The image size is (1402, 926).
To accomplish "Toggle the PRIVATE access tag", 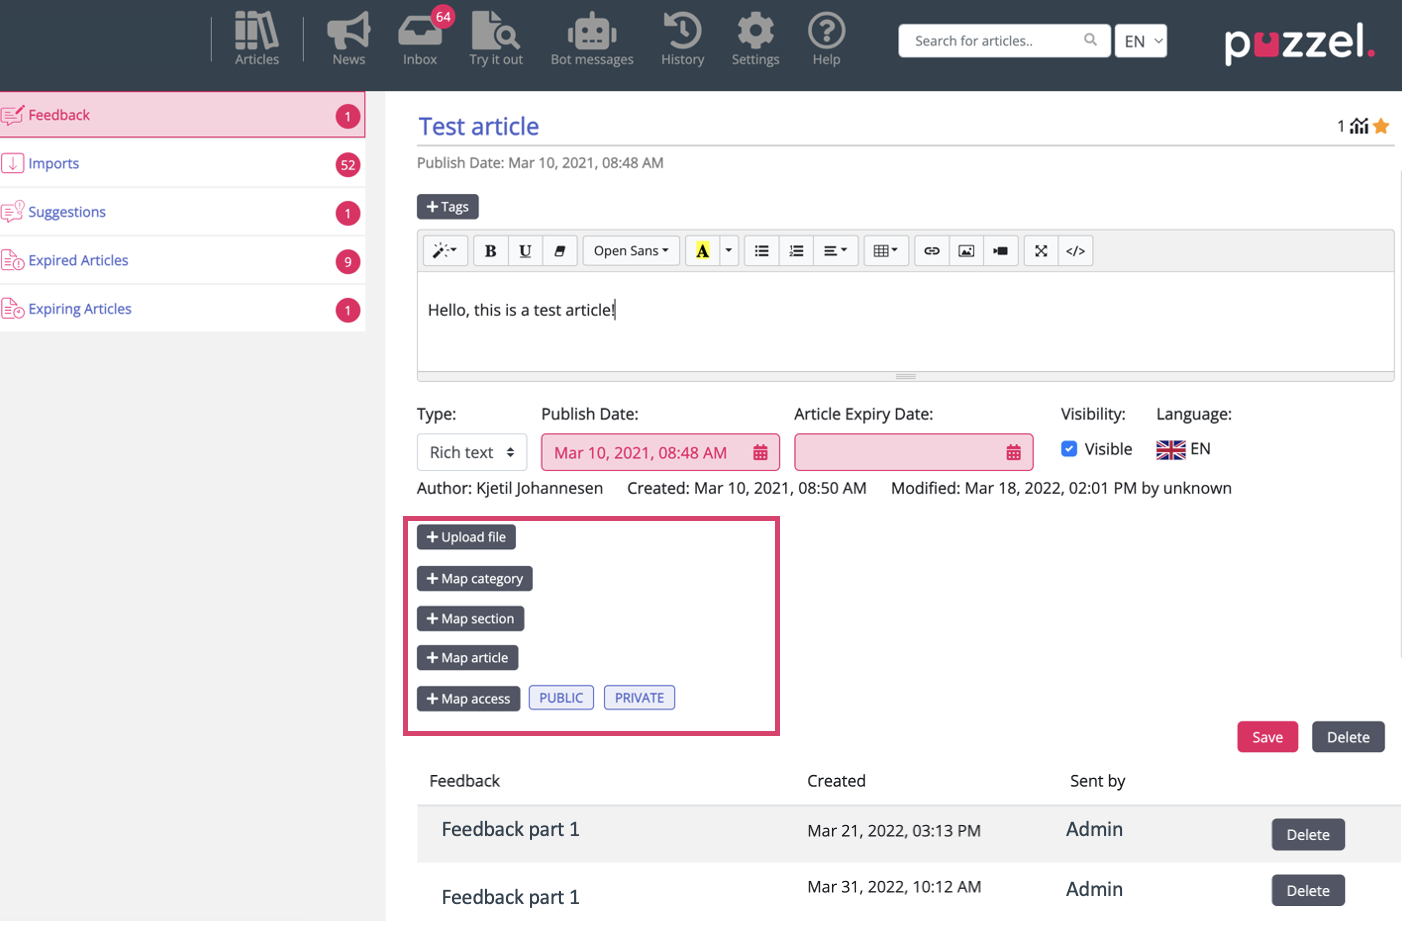I will [x=639, y=698].
